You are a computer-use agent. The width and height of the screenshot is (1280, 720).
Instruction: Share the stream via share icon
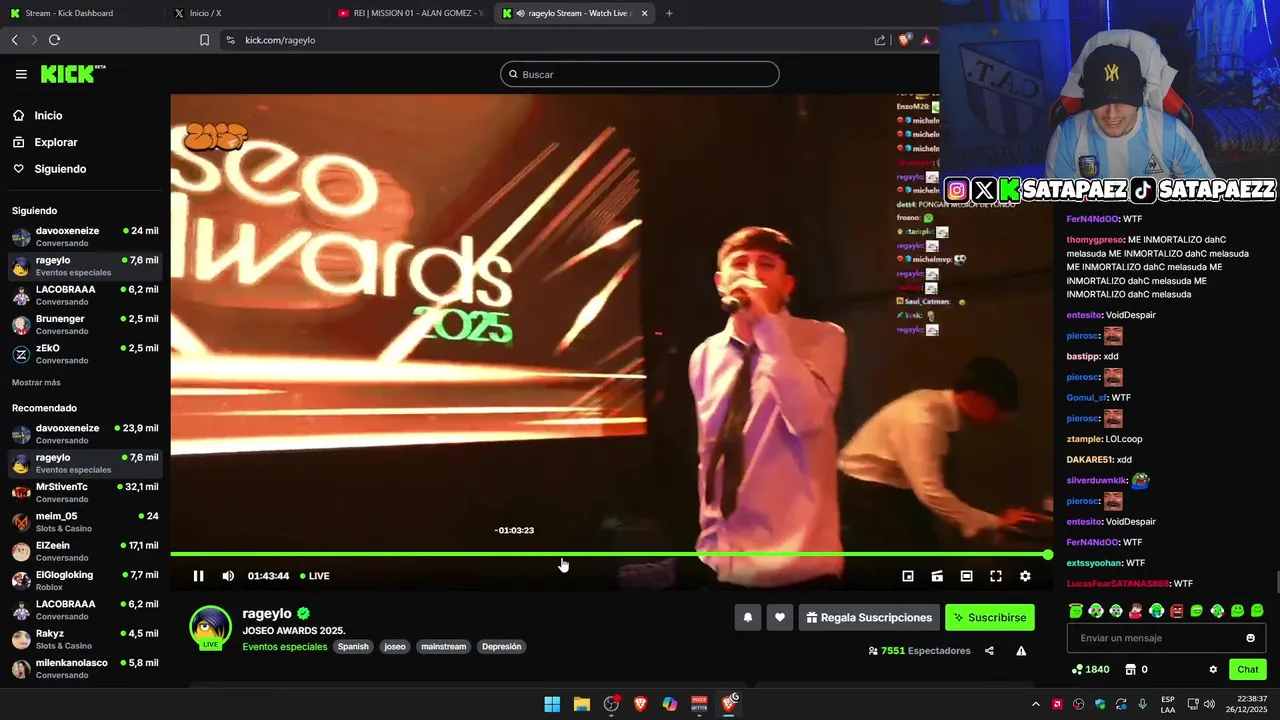point(989,651)
